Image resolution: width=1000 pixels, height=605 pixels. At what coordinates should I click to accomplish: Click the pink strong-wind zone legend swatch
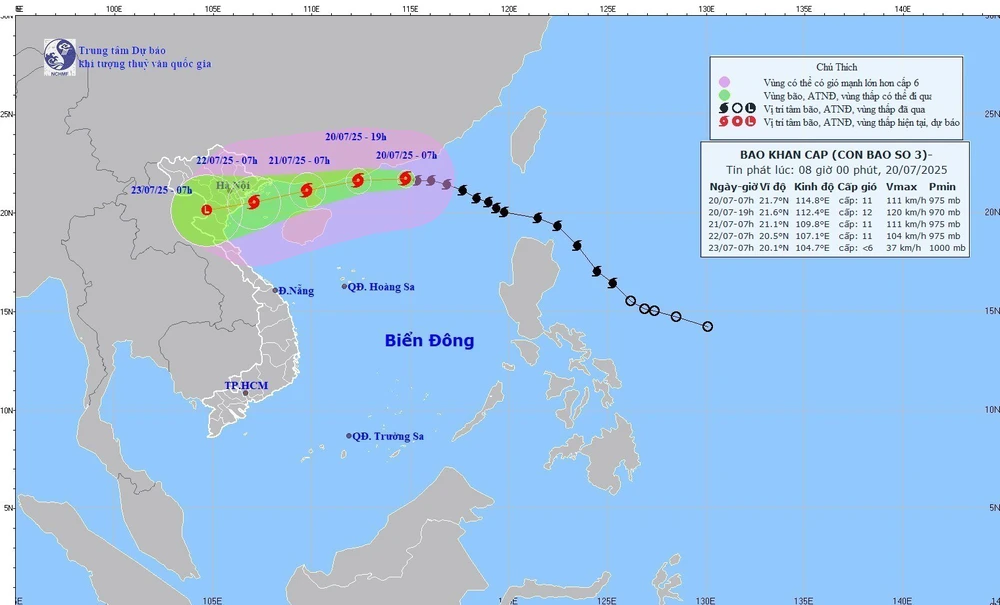(724, 82)
